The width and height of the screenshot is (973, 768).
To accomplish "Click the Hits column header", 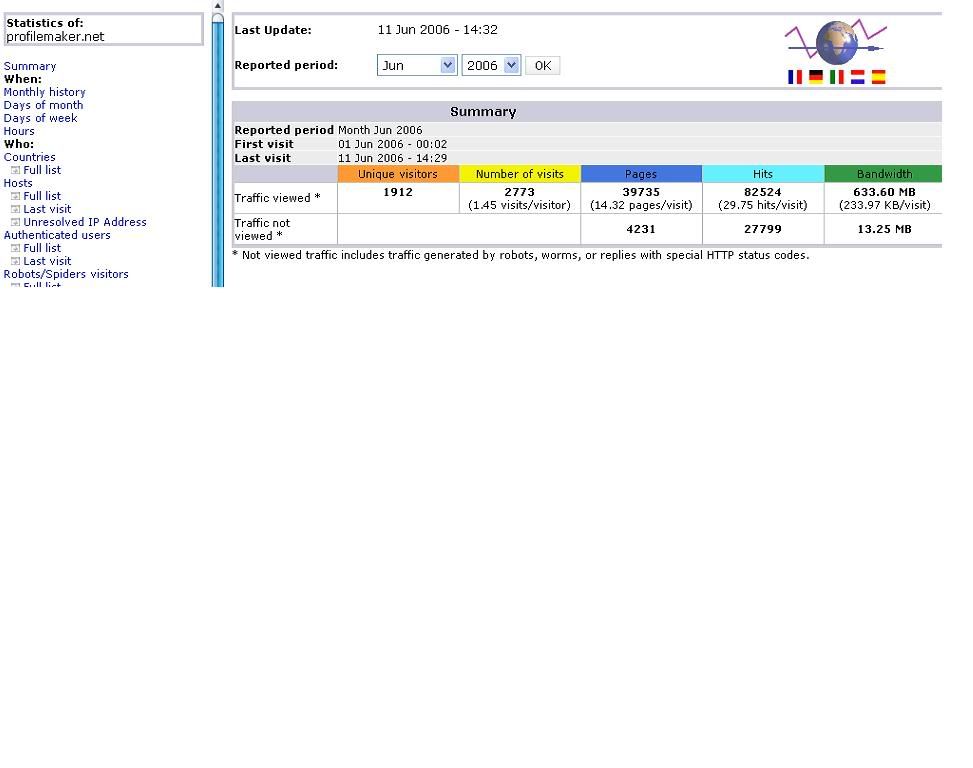I will click(x=763, y=174).
